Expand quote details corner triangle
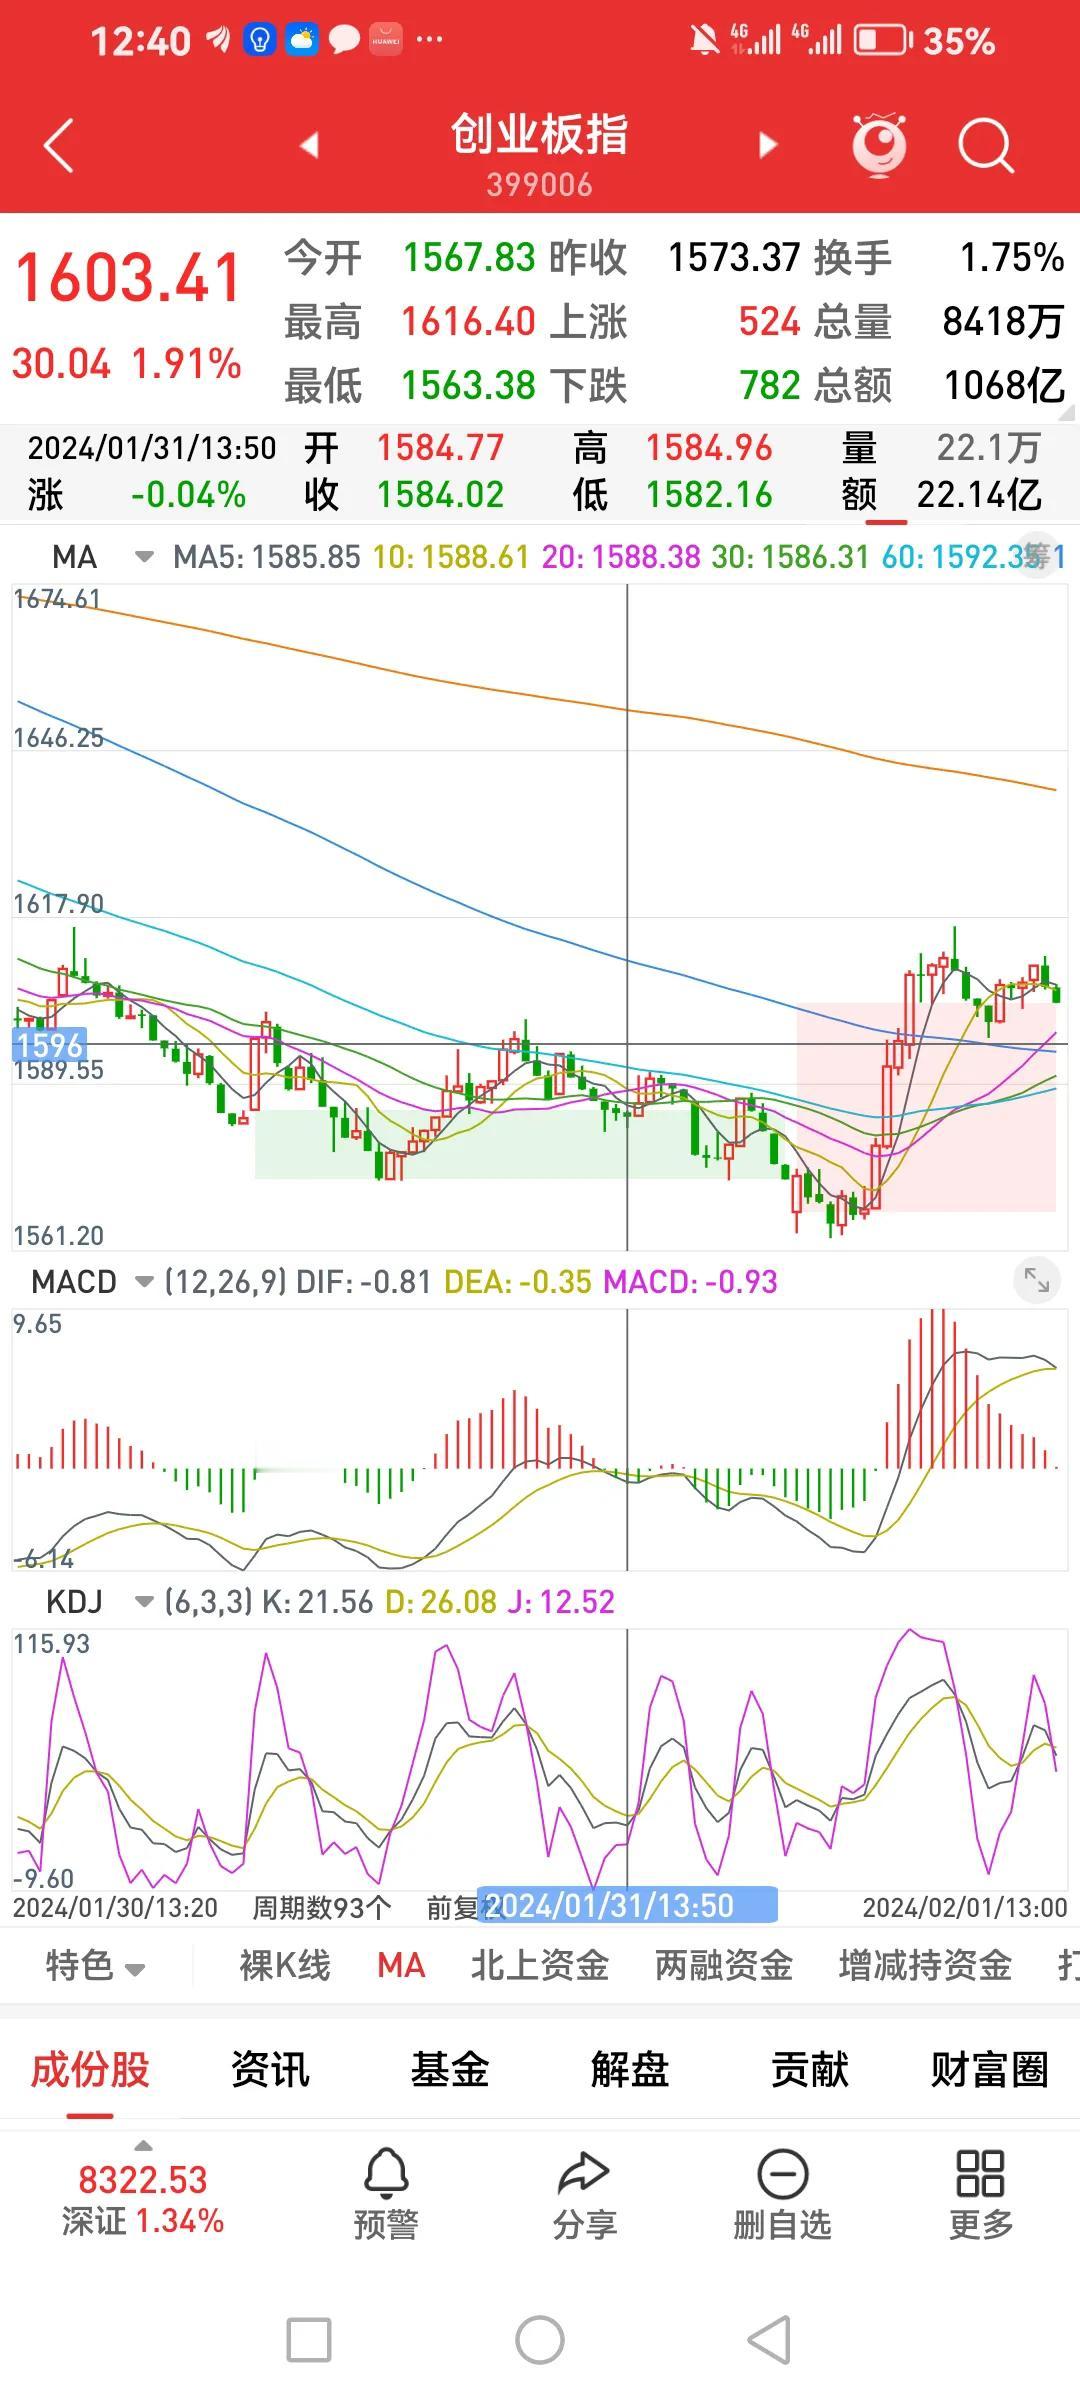The image size is (1080, 2400). 1067,411
